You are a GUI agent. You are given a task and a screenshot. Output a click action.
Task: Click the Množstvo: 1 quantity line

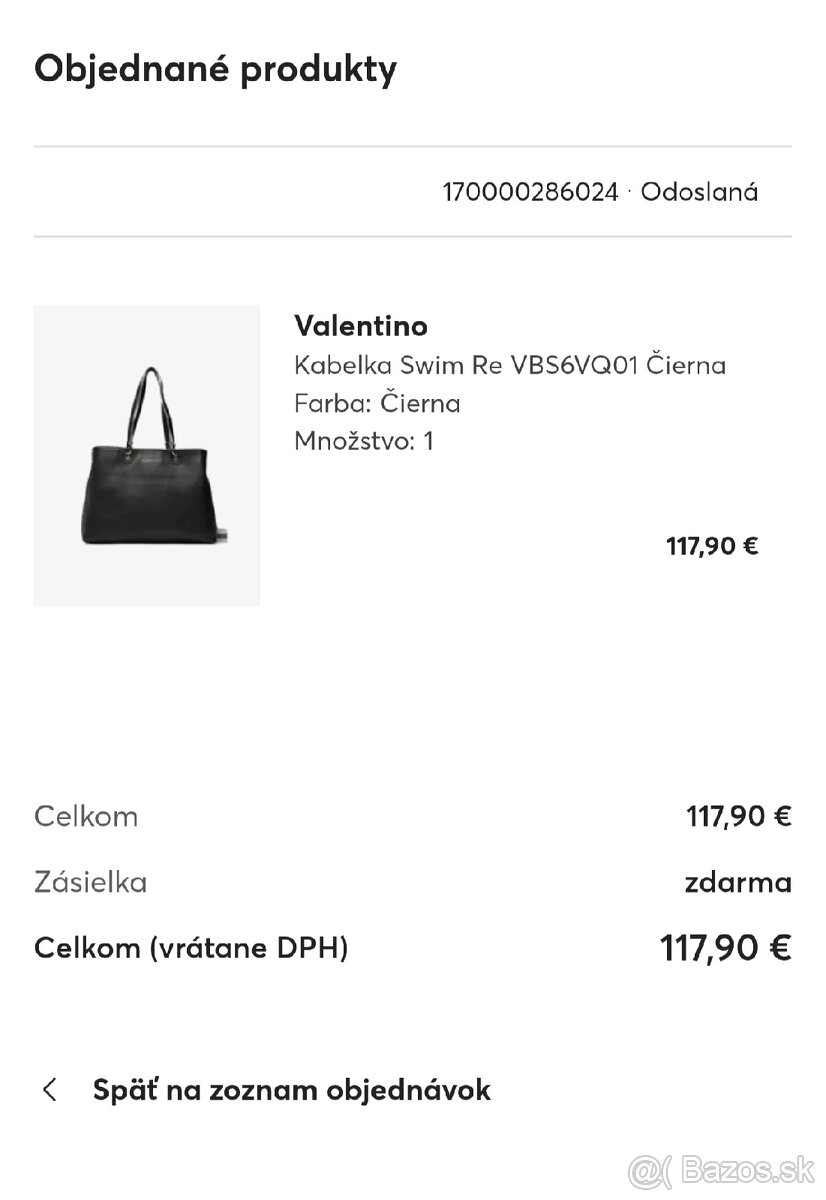coord(365,440)
